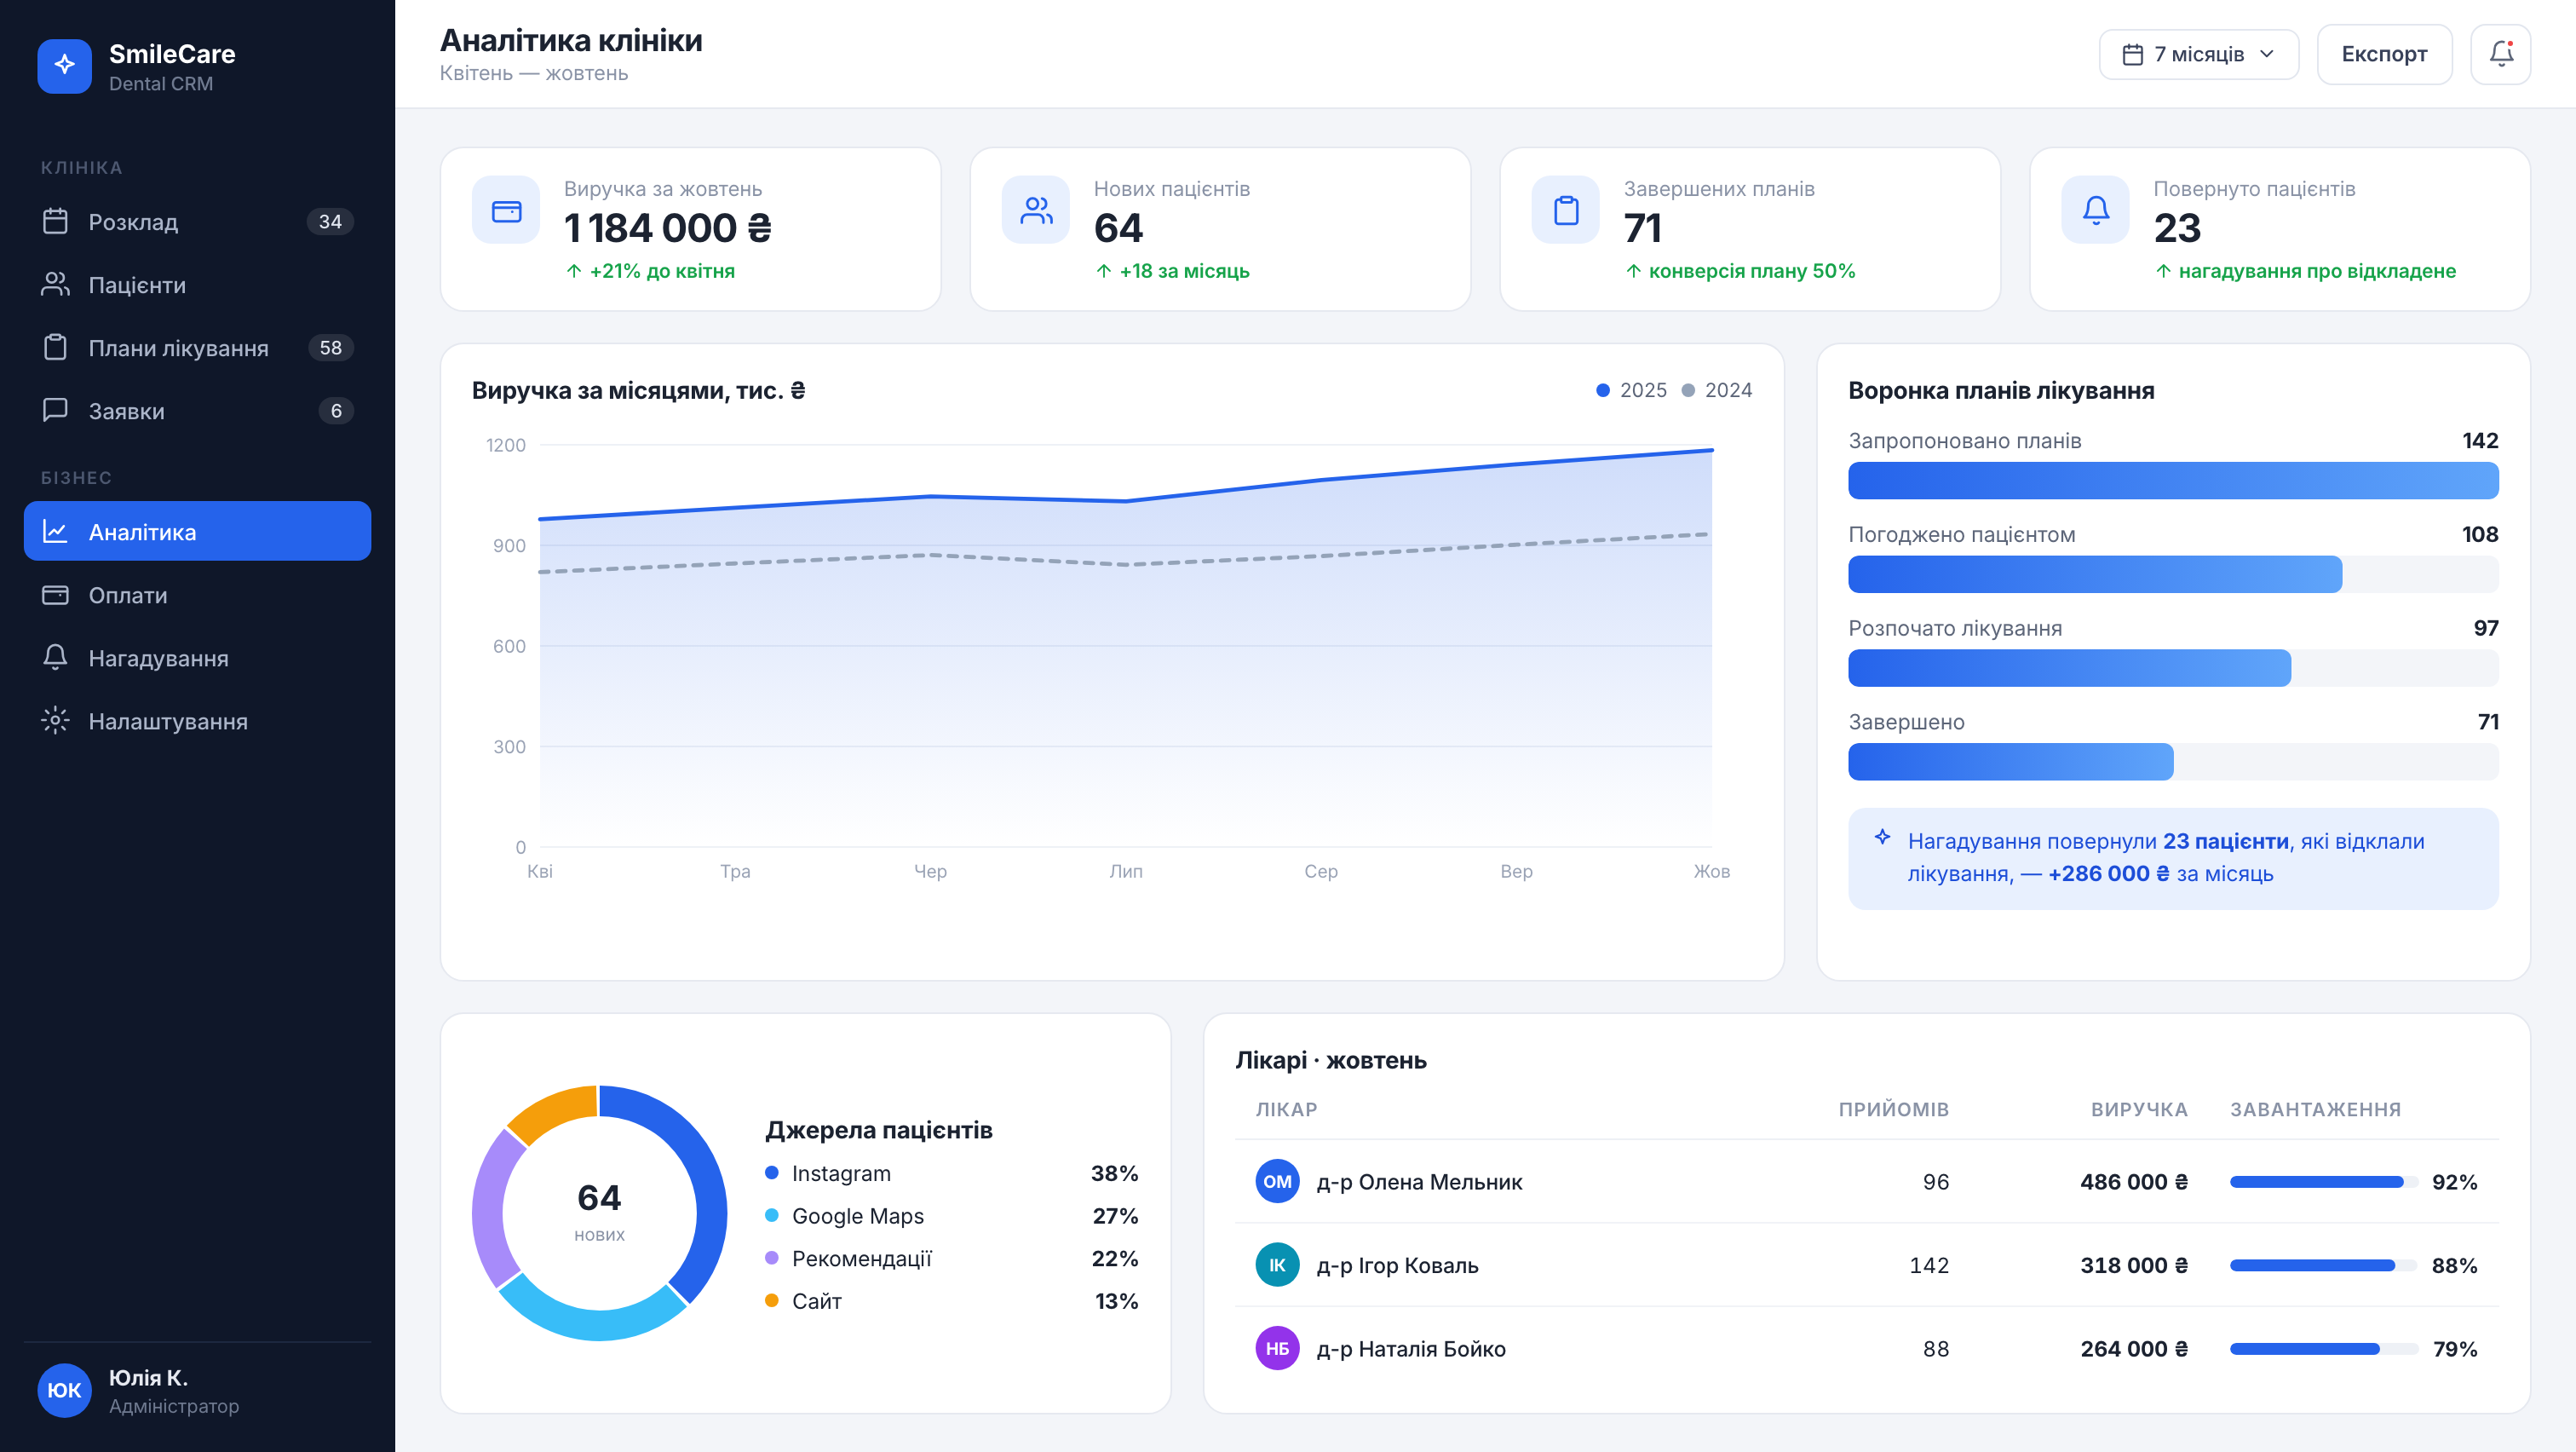This screenshot has height=1452, width=2576.
Task: Click the sparkle icon in reminder insight
Action: coord(1882,837)
